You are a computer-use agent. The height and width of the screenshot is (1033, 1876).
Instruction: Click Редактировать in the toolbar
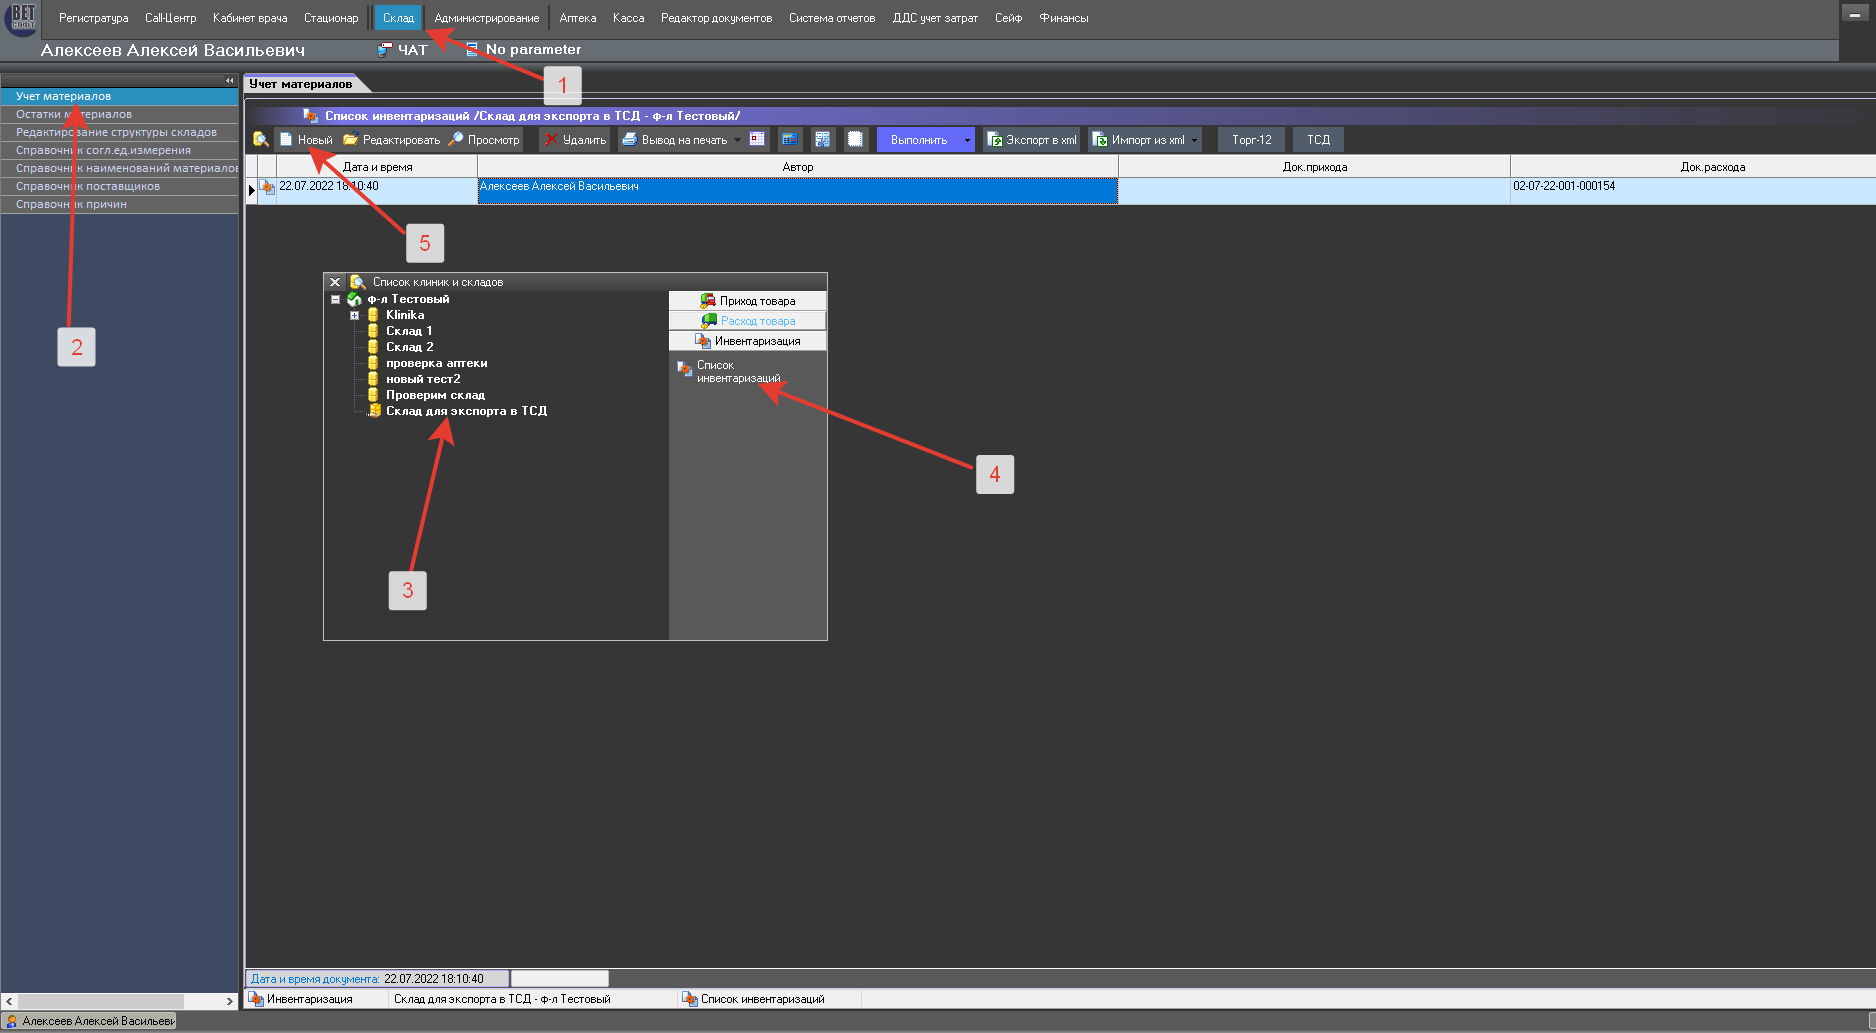click(x=391, y=140)
